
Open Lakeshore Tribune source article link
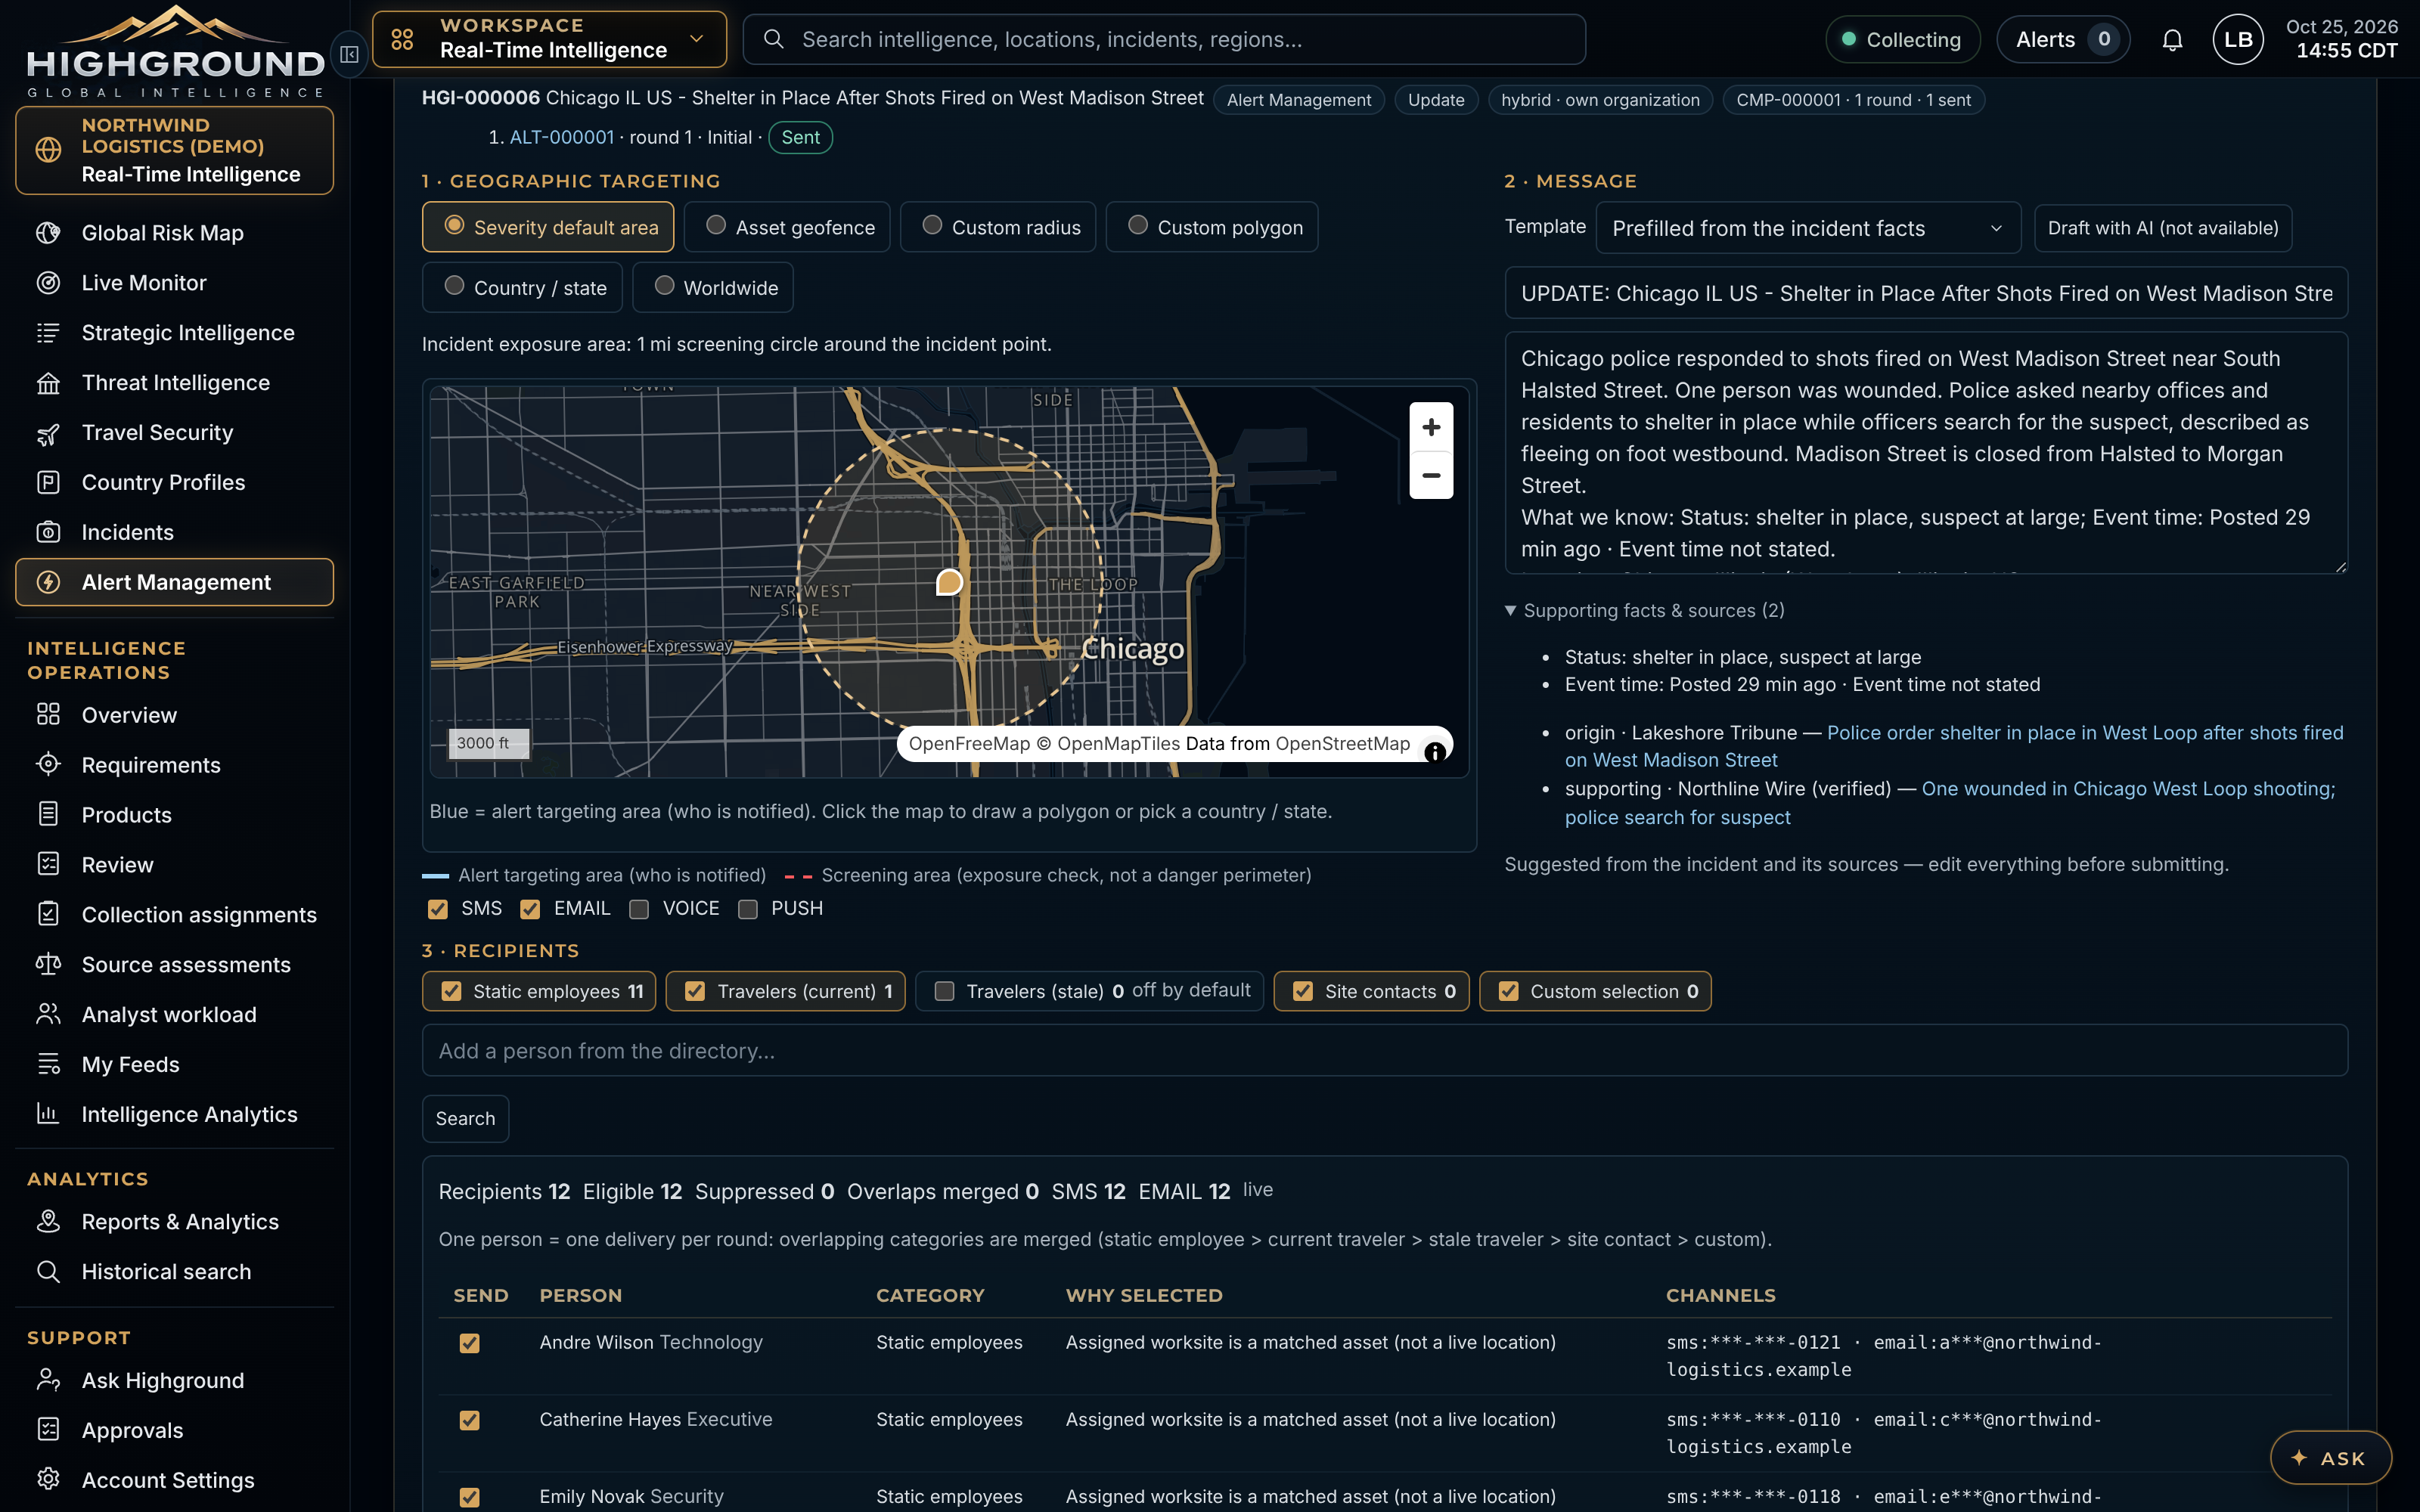point(1954,746)
